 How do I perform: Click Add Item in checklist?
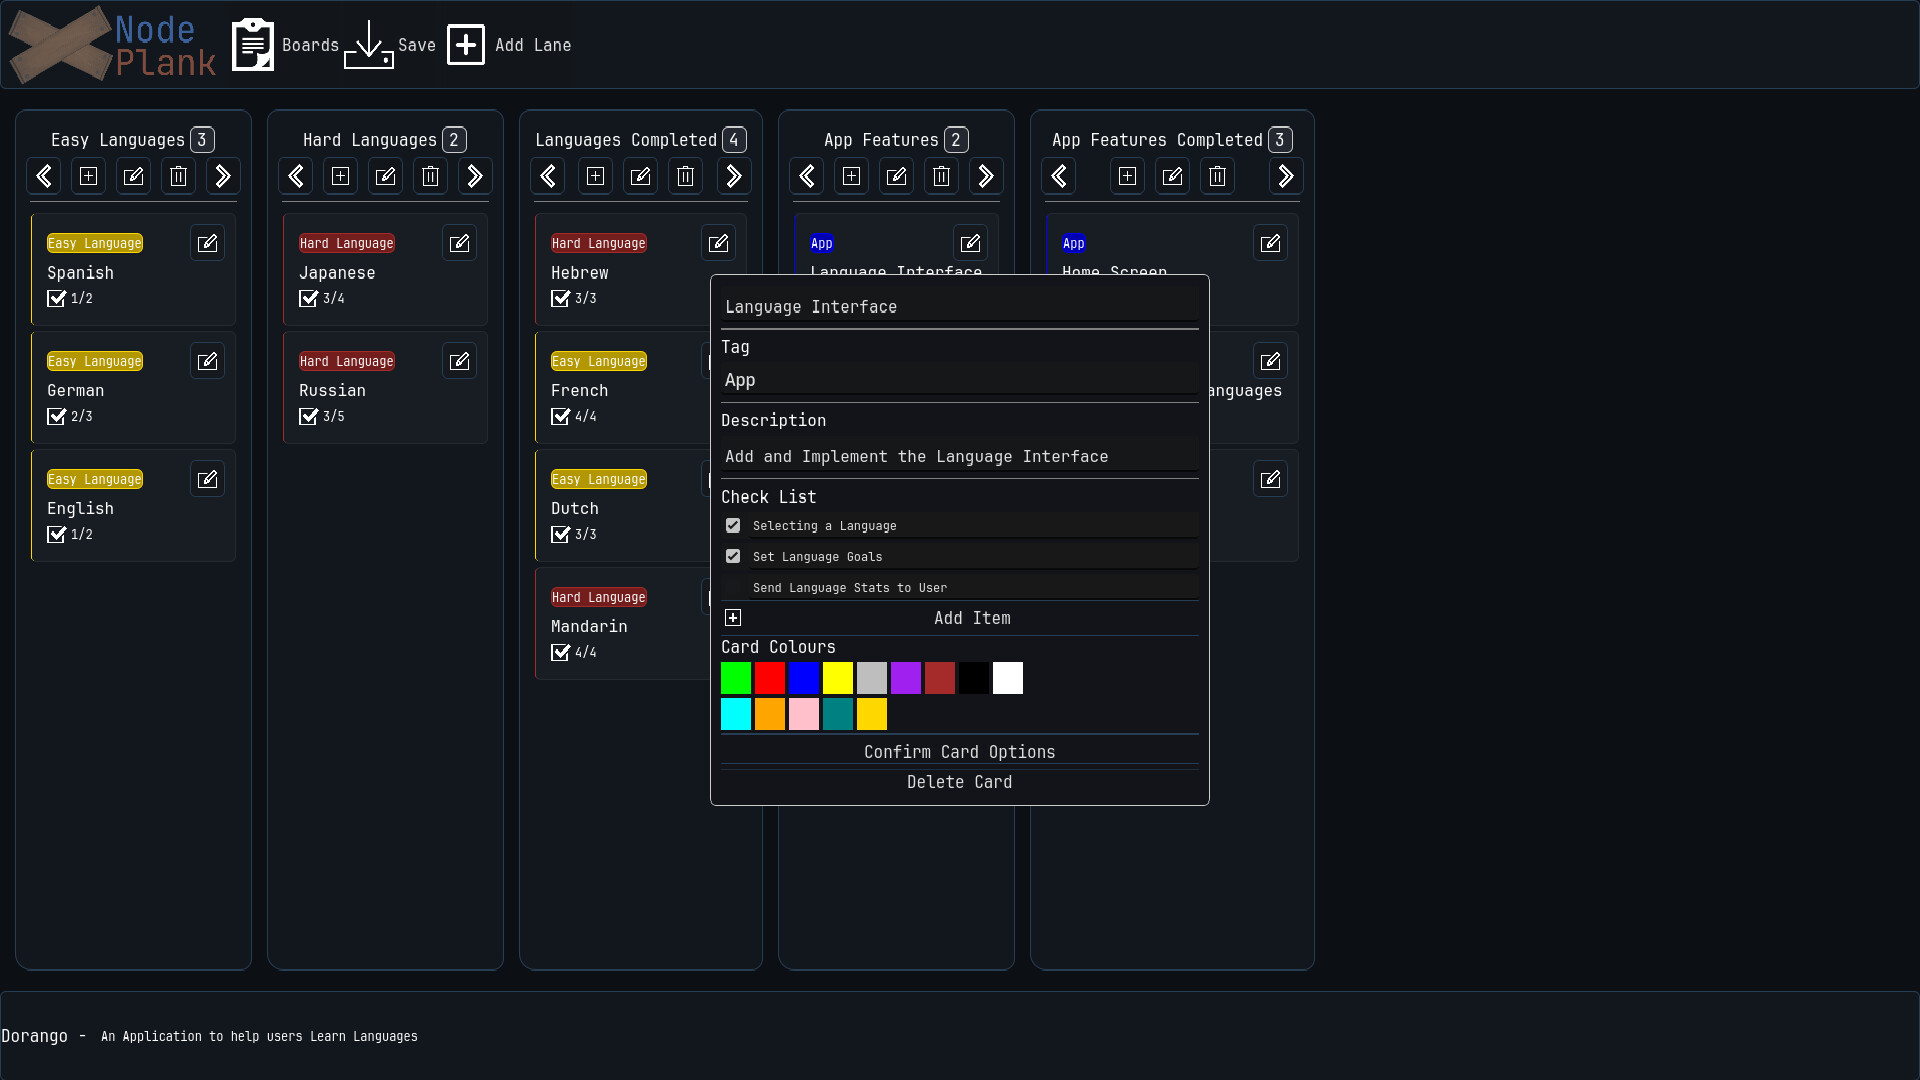click(x=960, y=618)
